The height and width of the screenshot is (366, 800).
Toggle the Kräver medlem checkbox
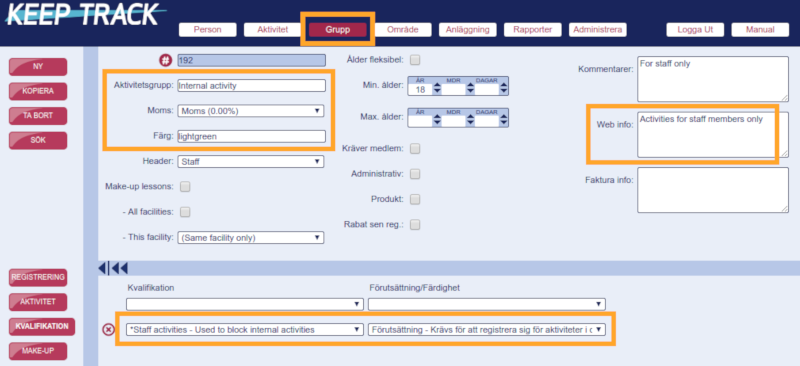click(415, 149)
